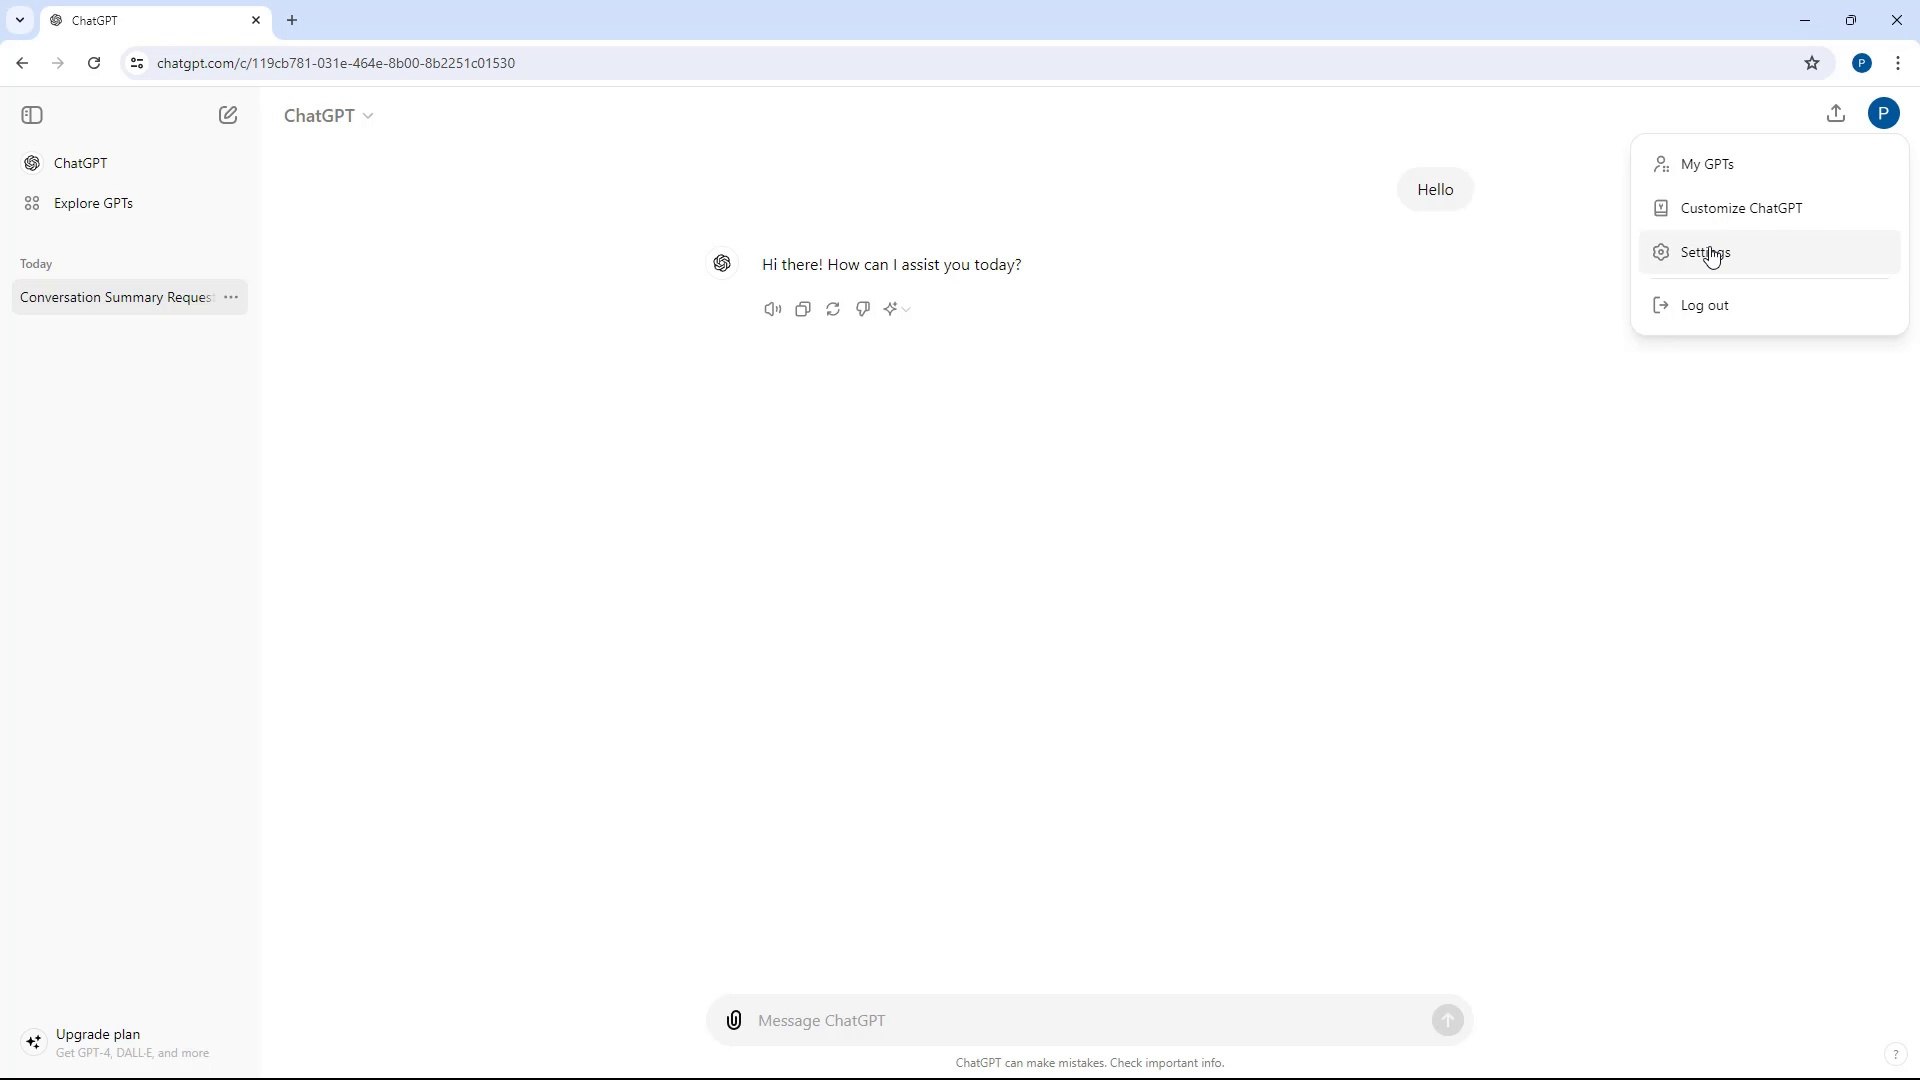Click the send message arrow button

pyautogui.click(x=1447, y=1020)
